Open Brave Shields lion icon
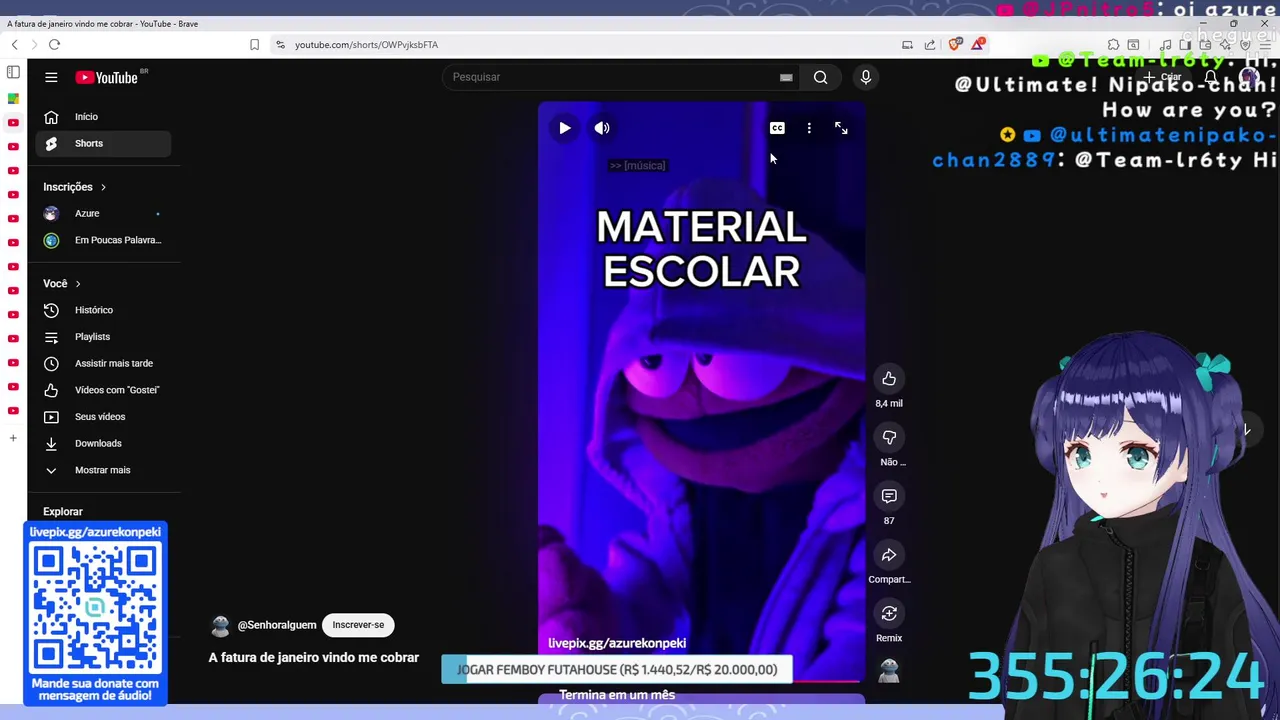The width and height of the screenshot is (1280, 720). (955, 44)
